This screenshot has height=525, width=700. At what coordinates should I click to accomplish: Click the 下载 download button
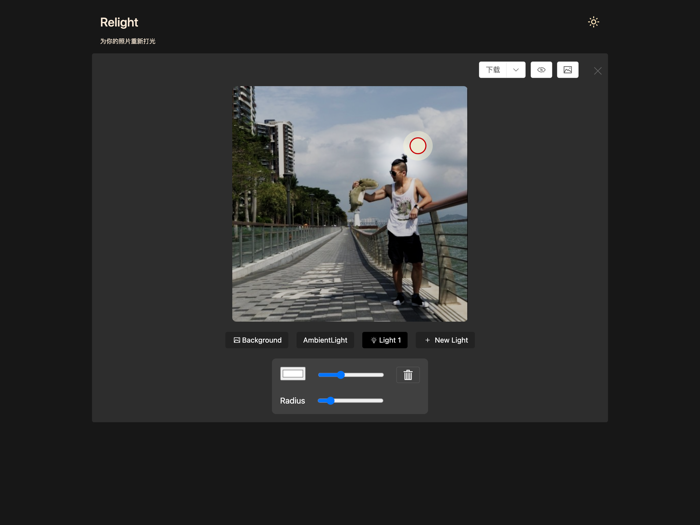pos(493,70)
